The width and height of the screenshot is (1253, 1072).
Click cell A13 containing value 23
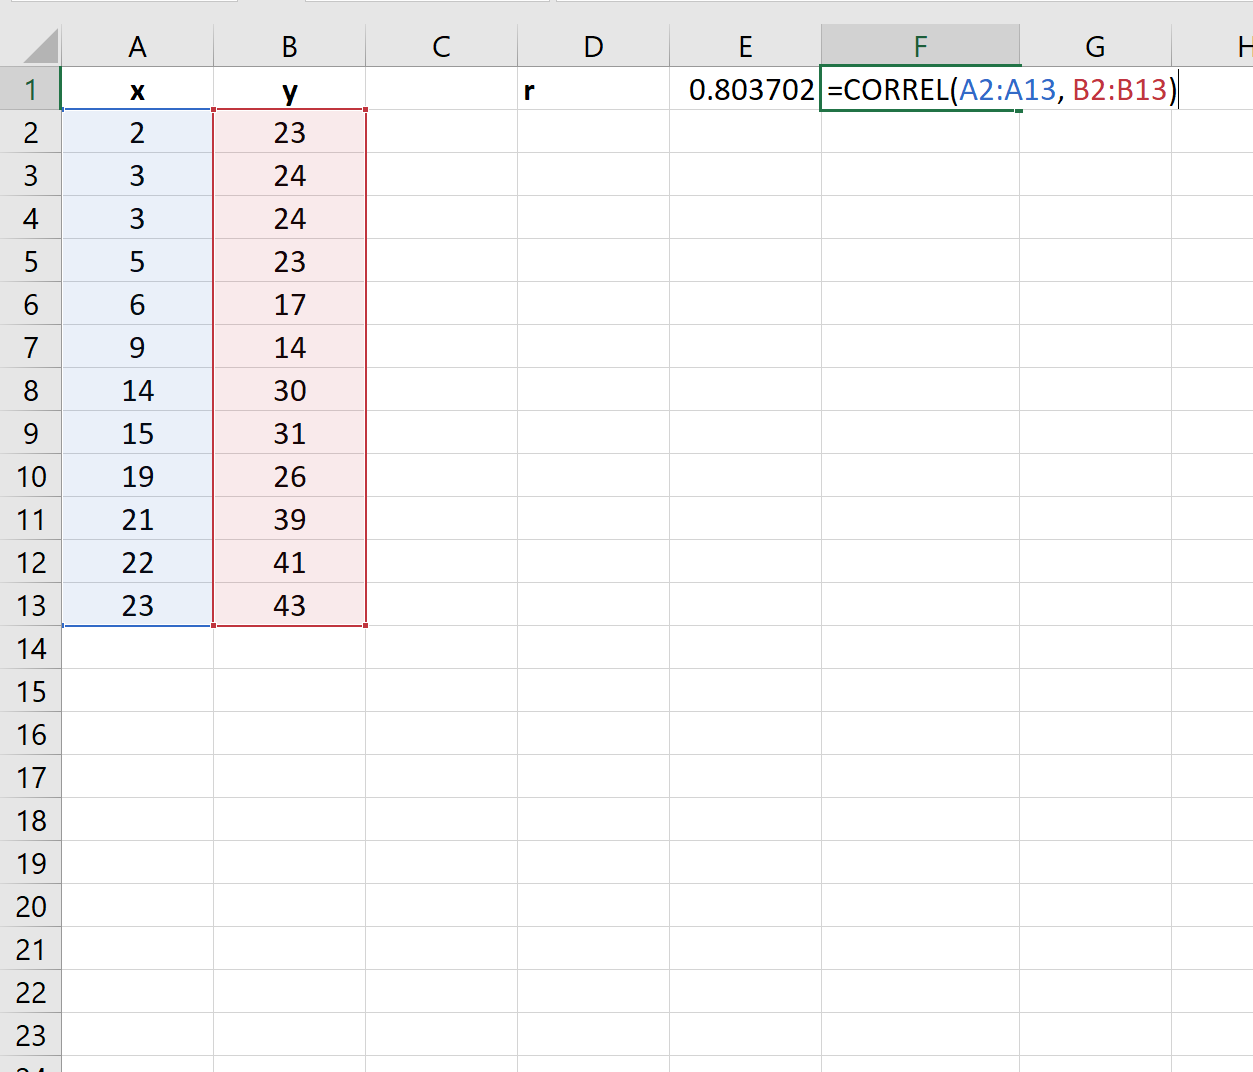coord(137,605)
